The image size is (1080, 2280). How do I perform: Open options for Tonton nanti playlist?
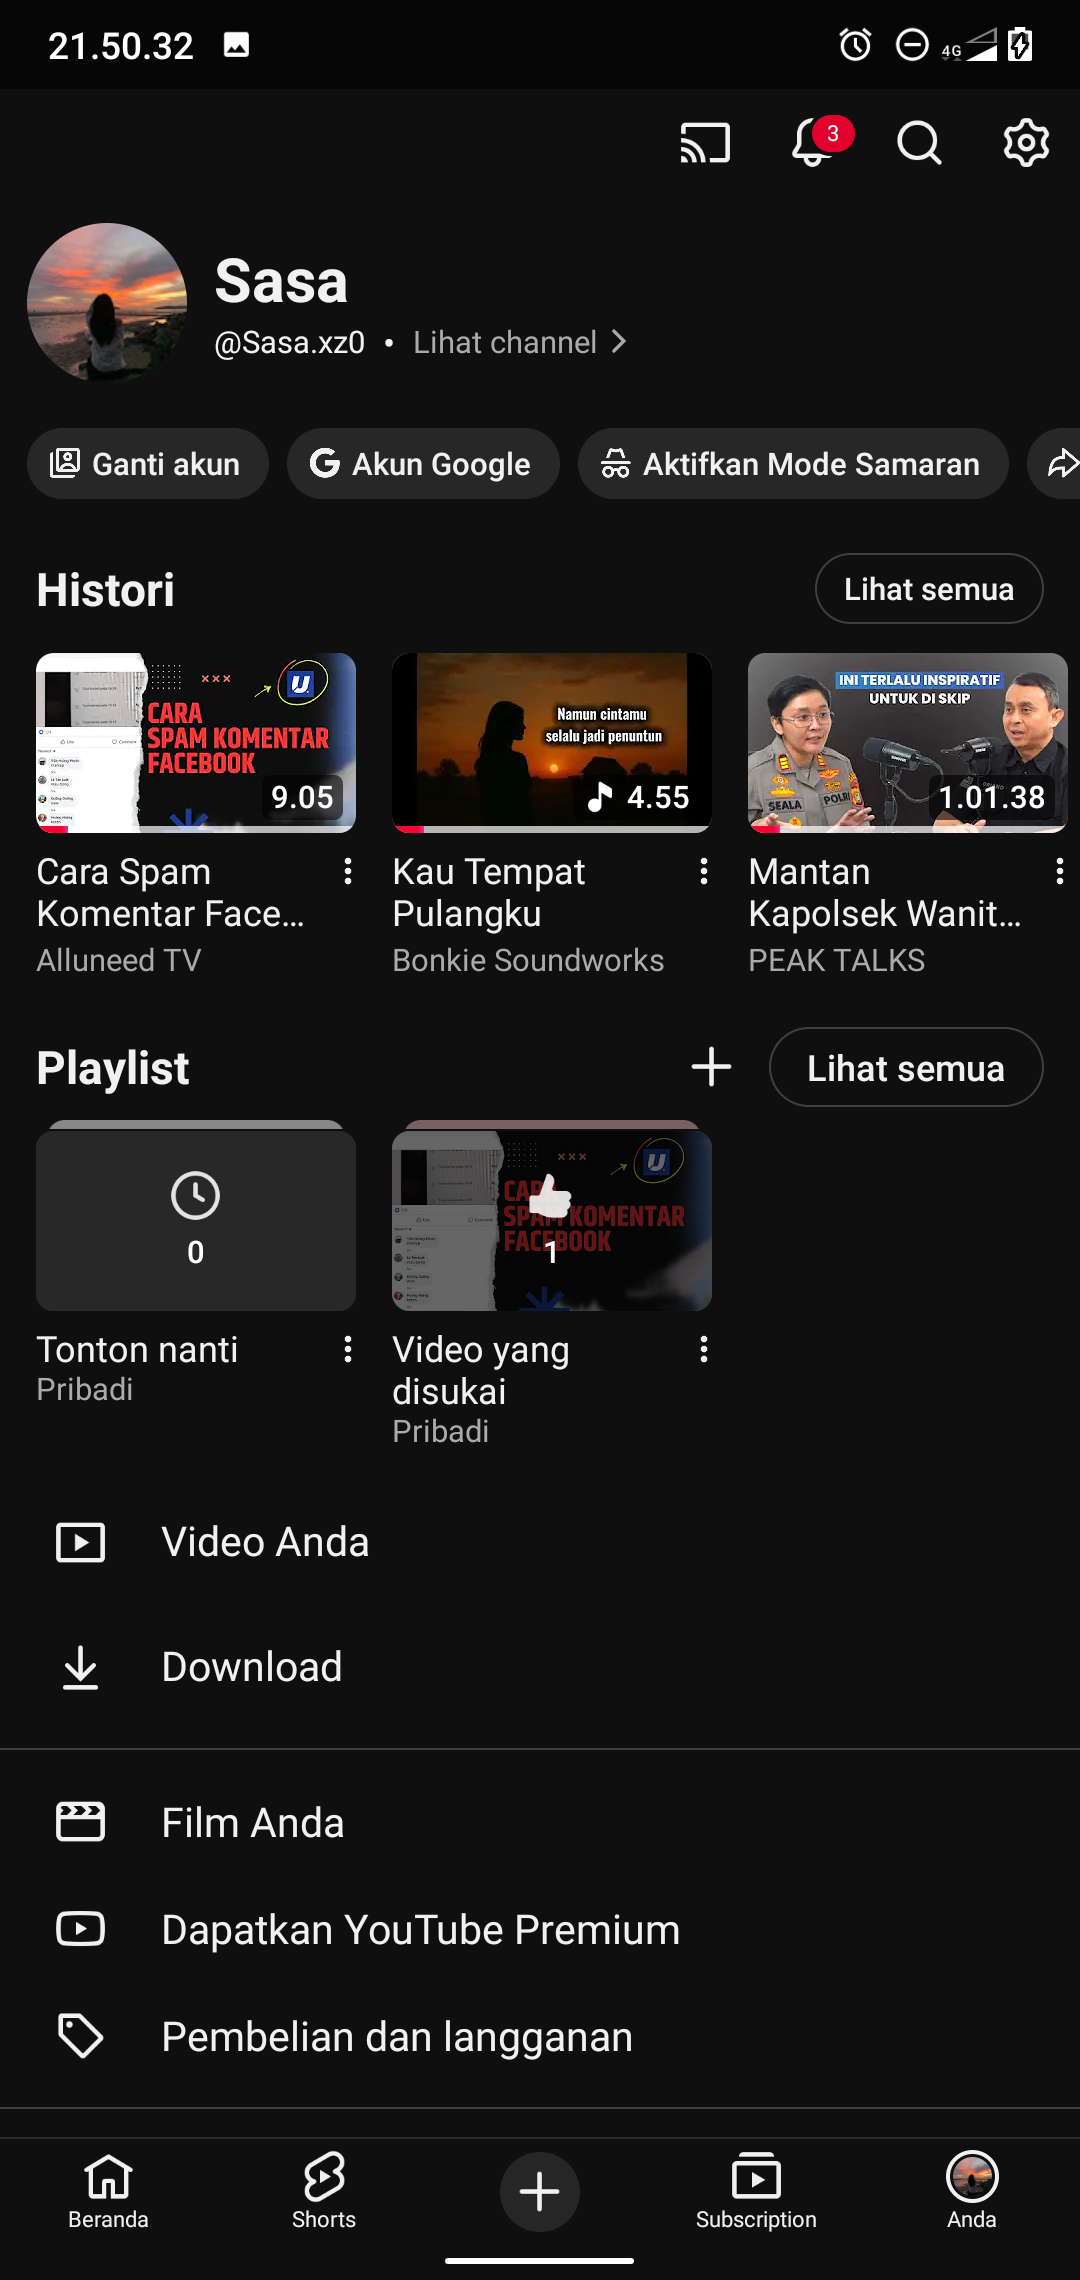[x=347, y=1350]
